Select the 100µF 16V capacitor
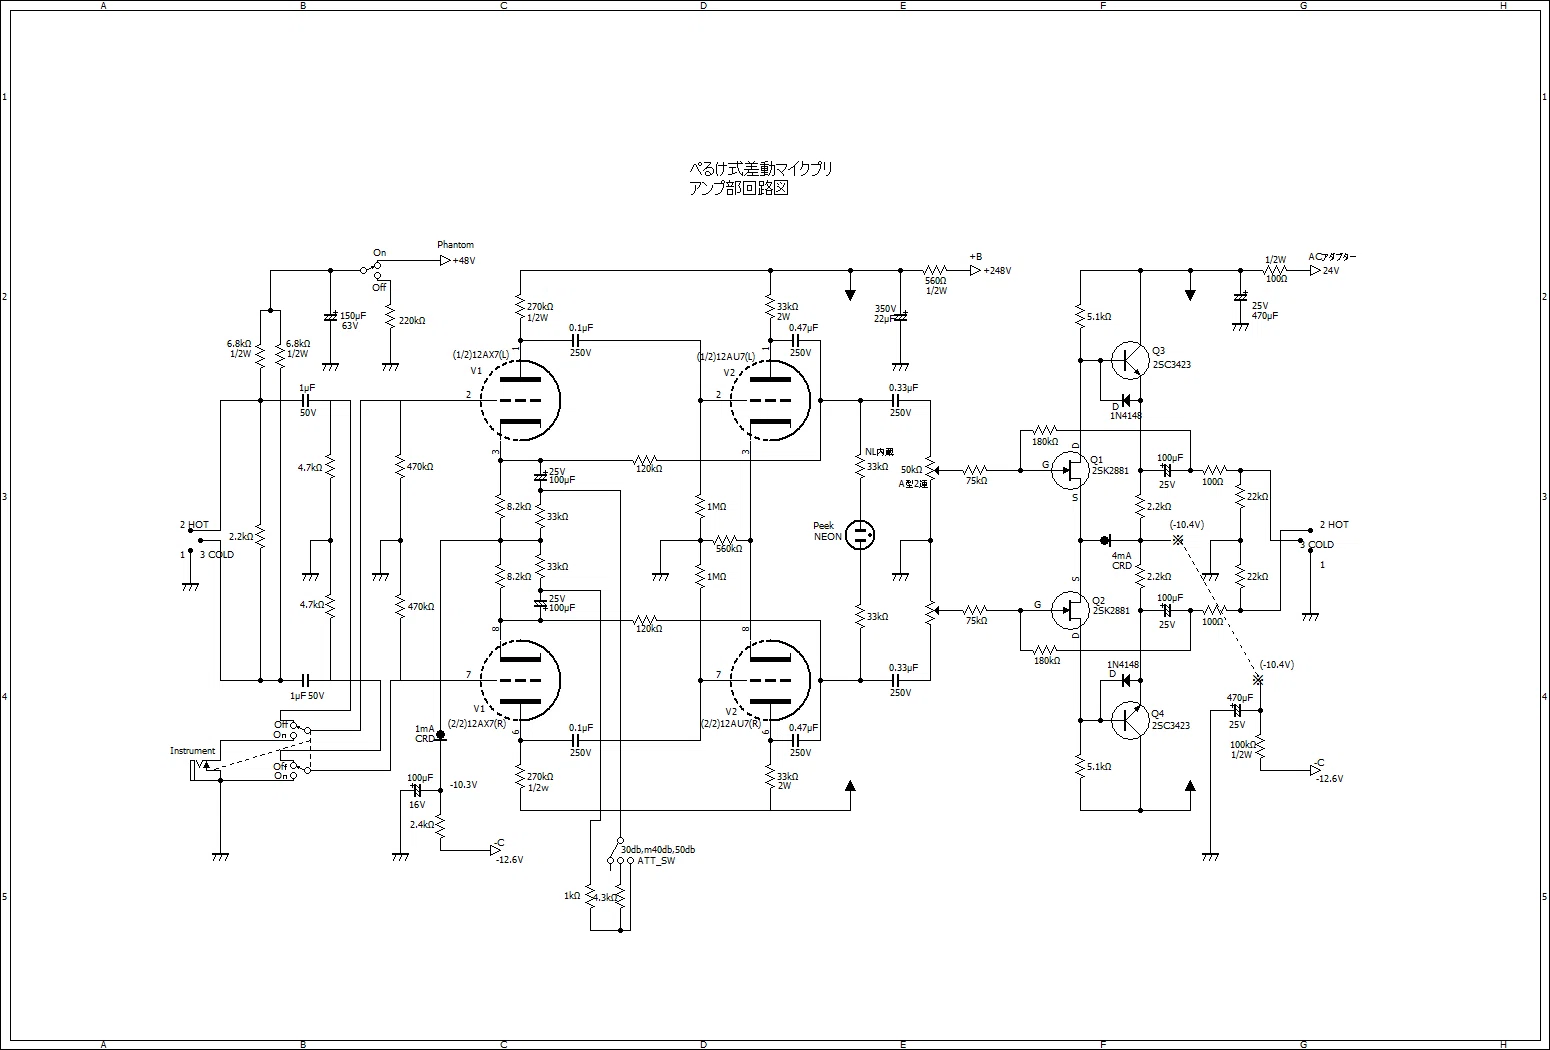1550x1050 pixels. (416, 790)
